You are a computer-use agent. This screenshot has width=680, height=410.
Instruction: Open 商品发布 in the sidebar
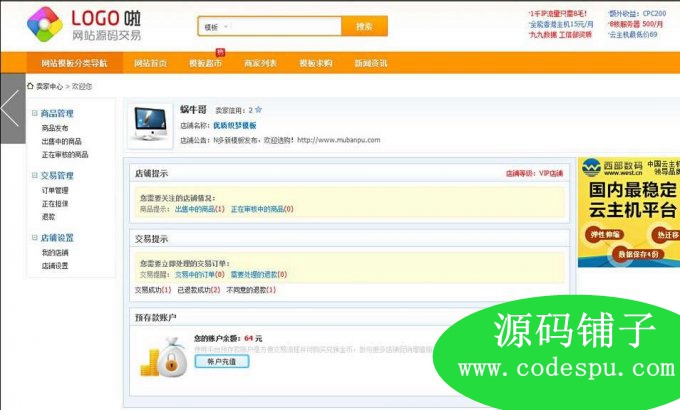[x=55, y=128]
